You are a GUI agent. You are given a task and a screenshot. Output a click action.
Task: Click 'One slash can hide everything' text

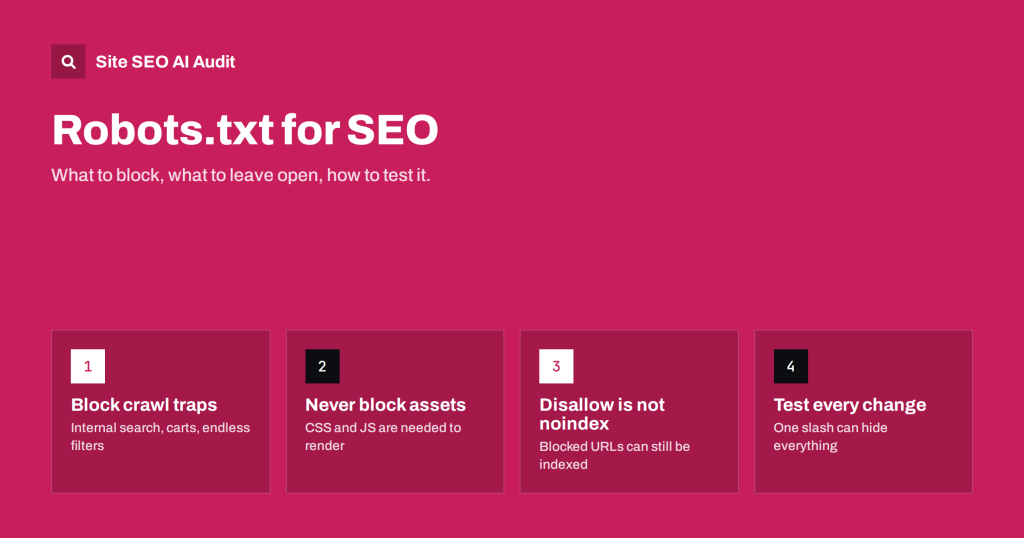pos(830,436)
